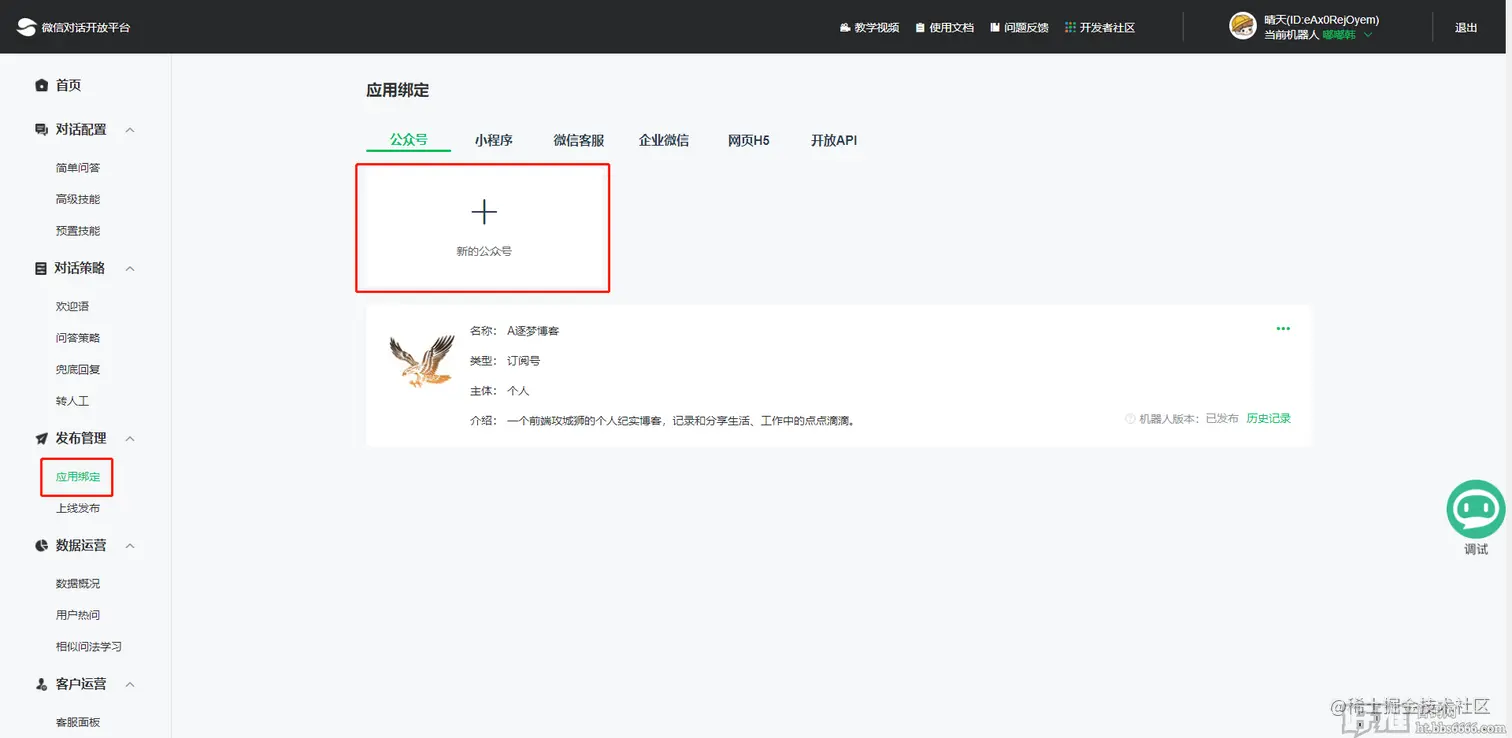Click the 客户运营 person icon
Viewport: 1512px width, 738px height.
[41, 685]
